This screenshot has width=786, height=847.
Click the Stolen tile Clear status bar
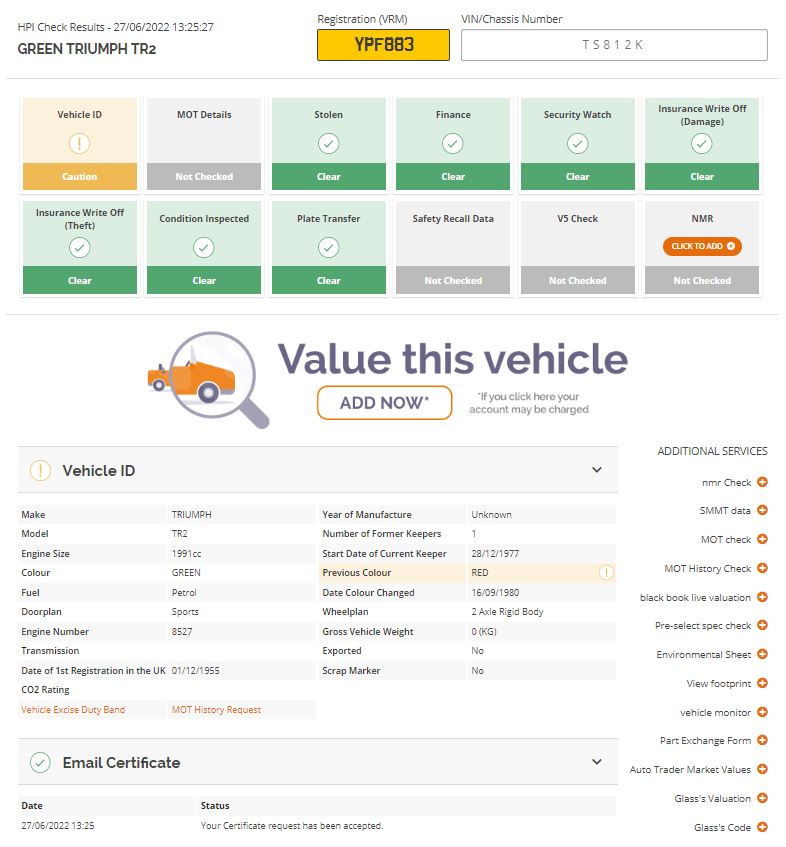[328, 177]
